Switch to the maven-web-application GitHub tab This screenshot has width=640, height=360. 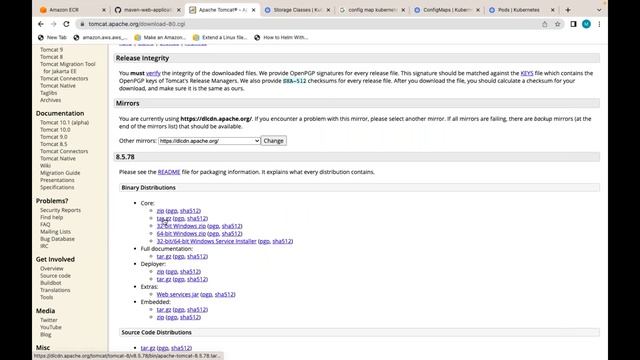[x=147, y=10]
